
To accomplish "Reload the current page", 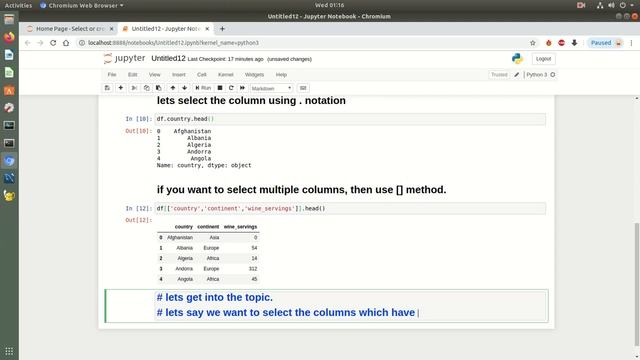I will [53, 43].
